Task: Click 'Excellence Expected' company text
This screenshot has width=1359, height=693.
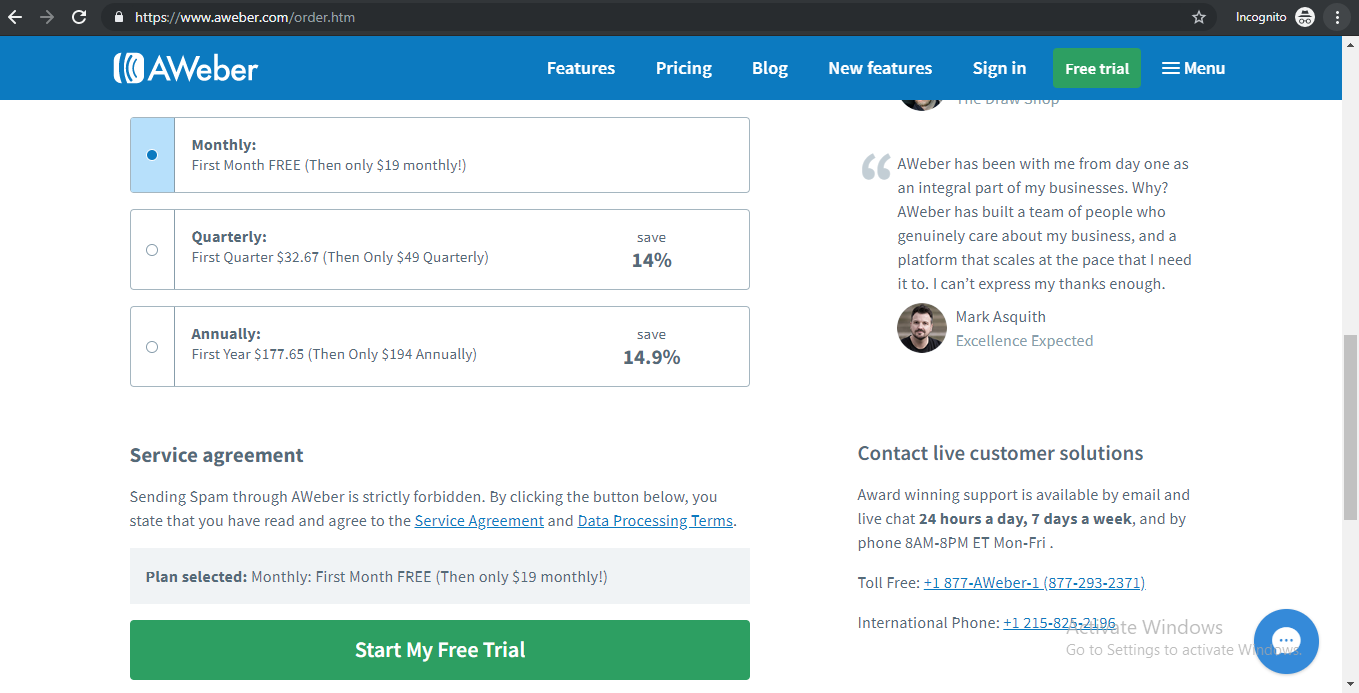Action: pos(1024,341)
